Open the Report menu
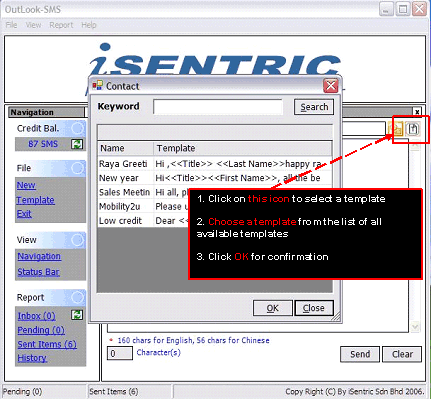The image size is (432, 399). point(61,25)
